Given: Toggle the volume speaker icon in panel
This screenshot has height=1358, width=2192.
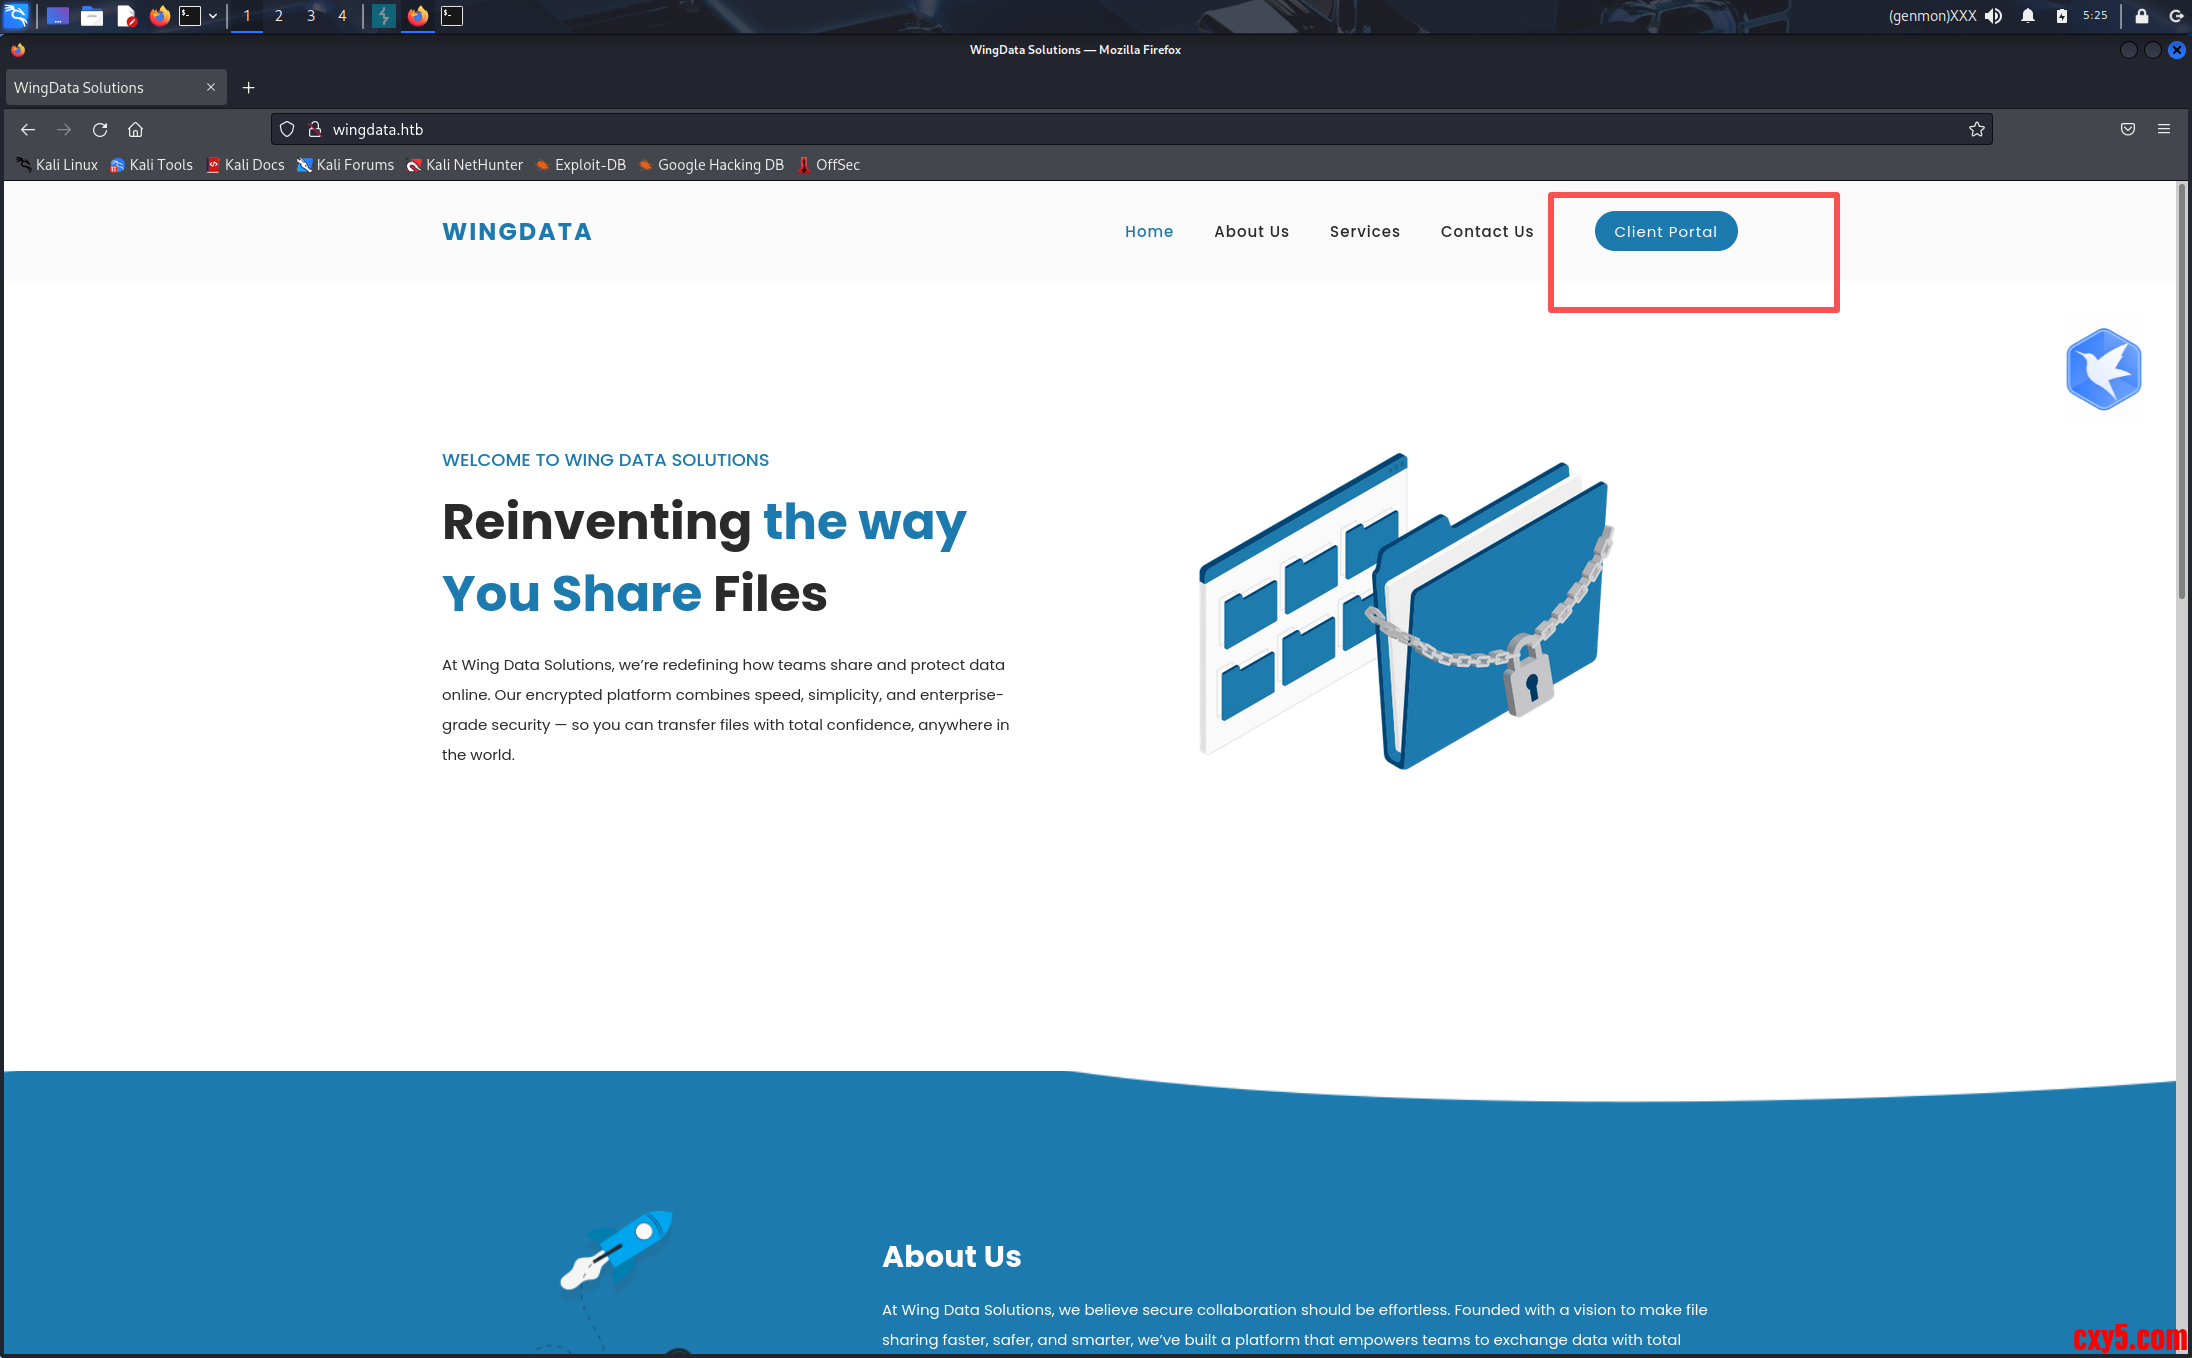Looking at the screenshot, I should (1994, 16).
